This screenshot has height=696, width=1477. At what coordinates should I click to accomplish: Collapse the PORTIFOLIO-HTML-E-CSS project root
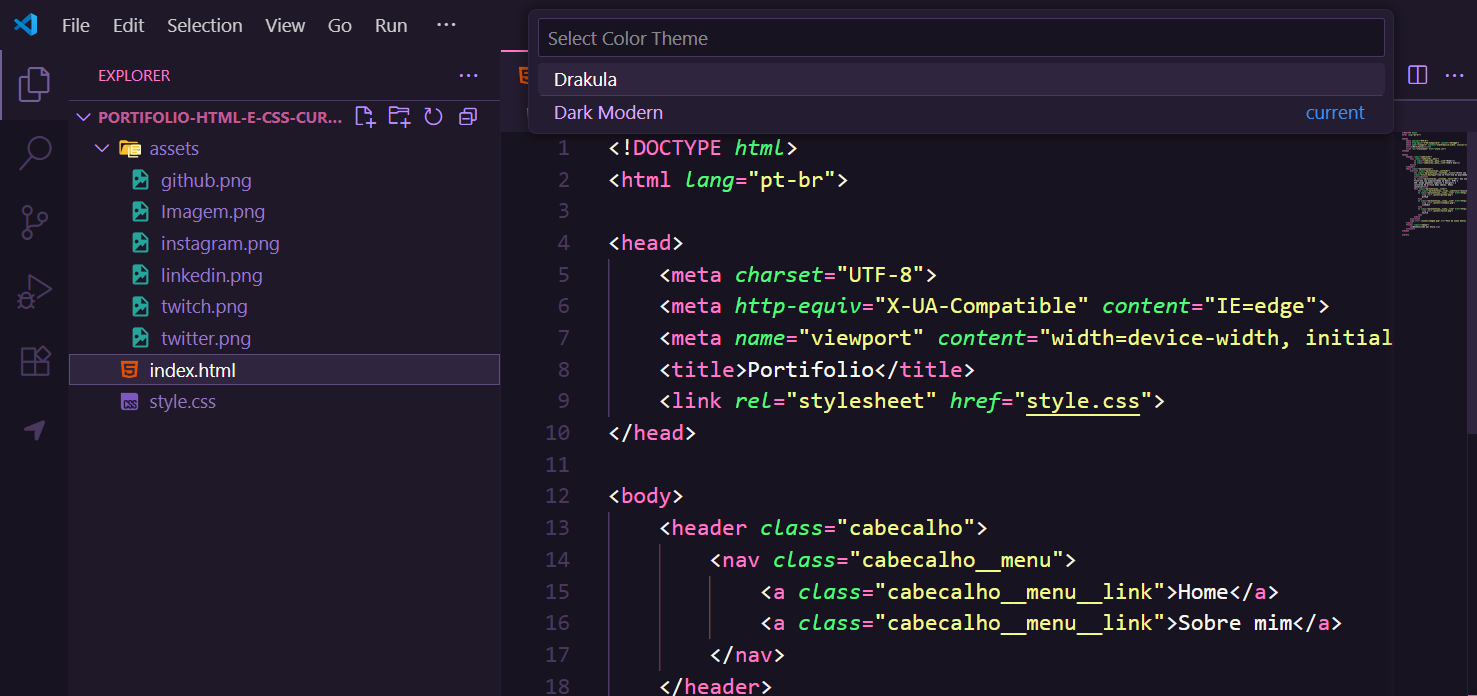(84, 117)
